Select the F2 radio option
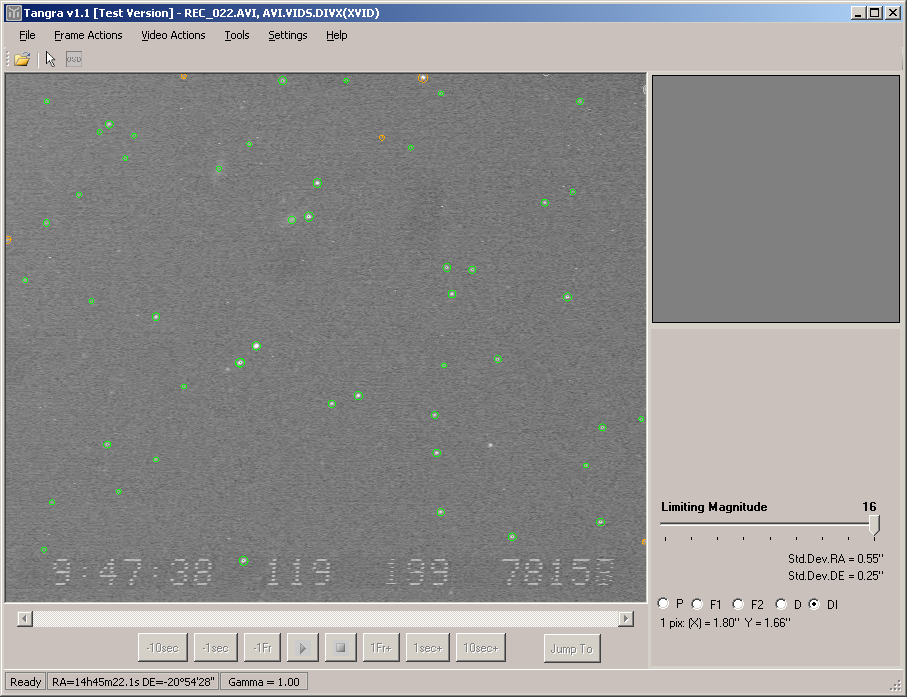Image resolution: width=907 pixels, height=697 pixels. point(738,604)
